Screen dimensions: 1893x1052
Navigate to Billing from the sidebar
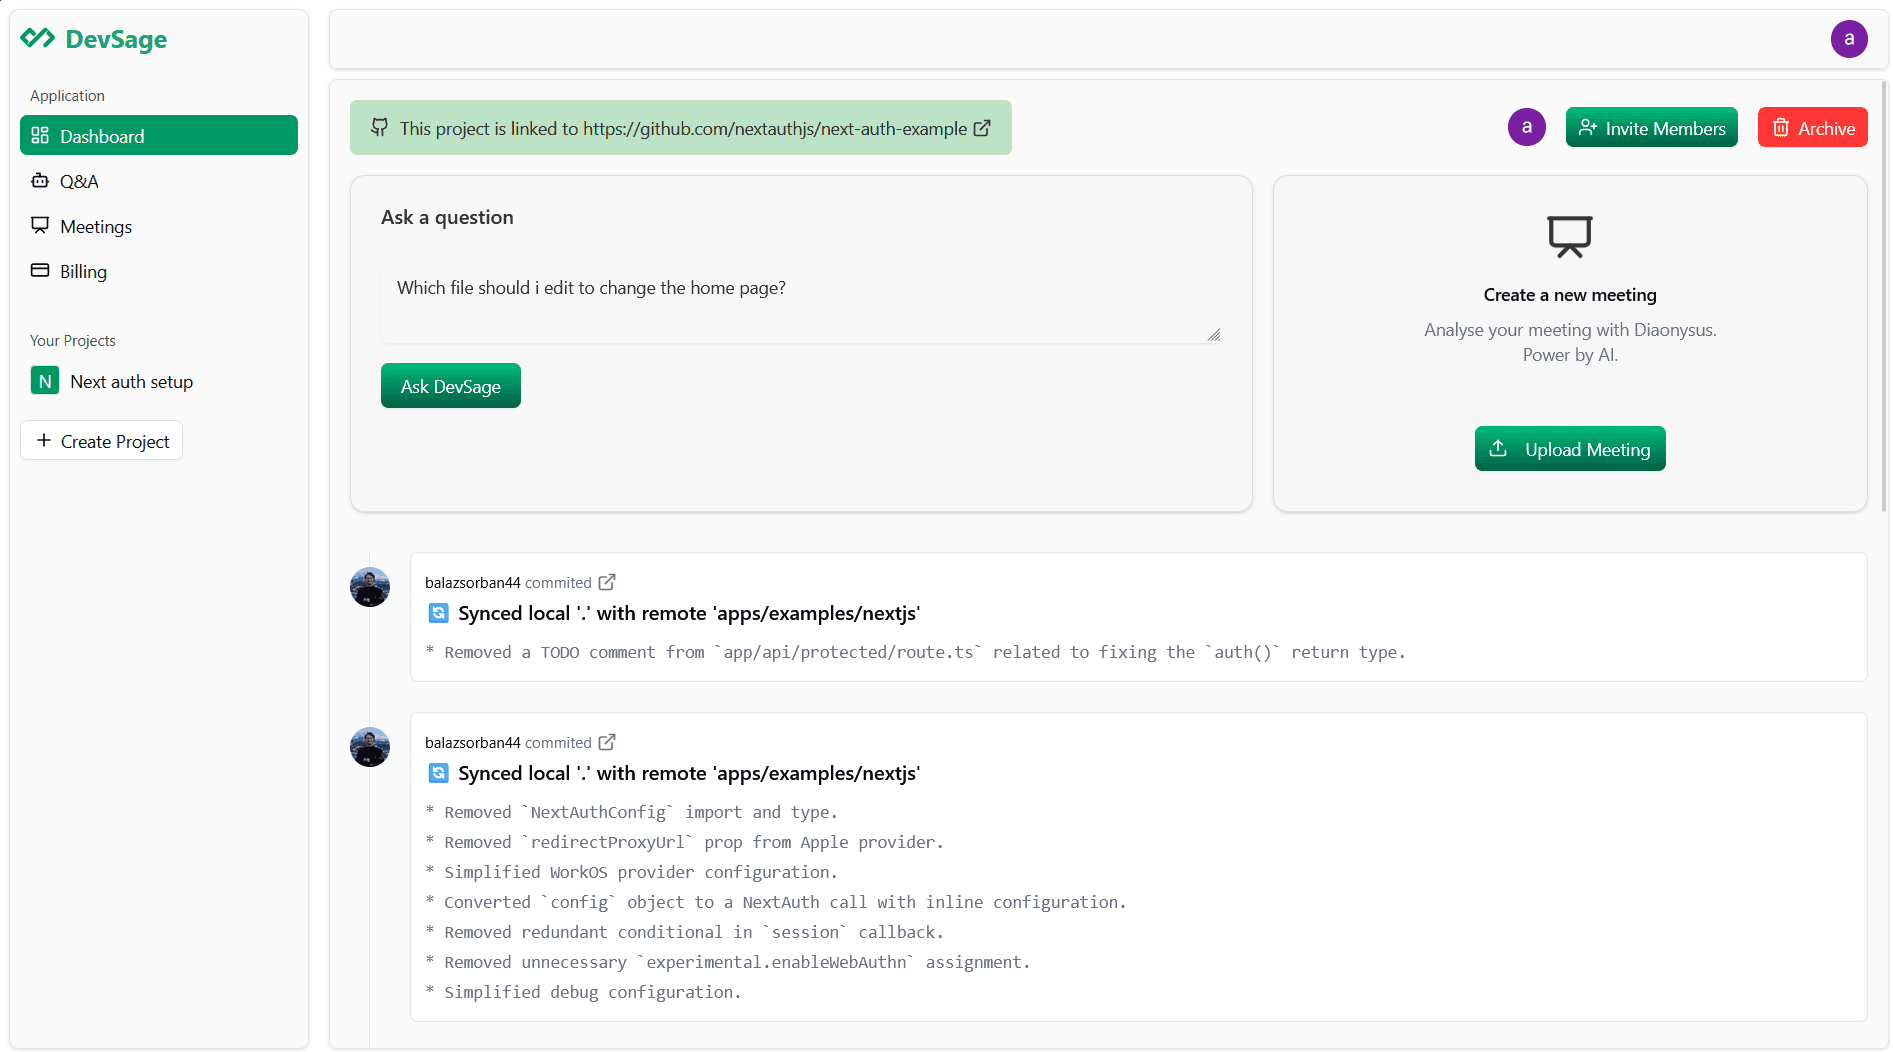(83, 271)
